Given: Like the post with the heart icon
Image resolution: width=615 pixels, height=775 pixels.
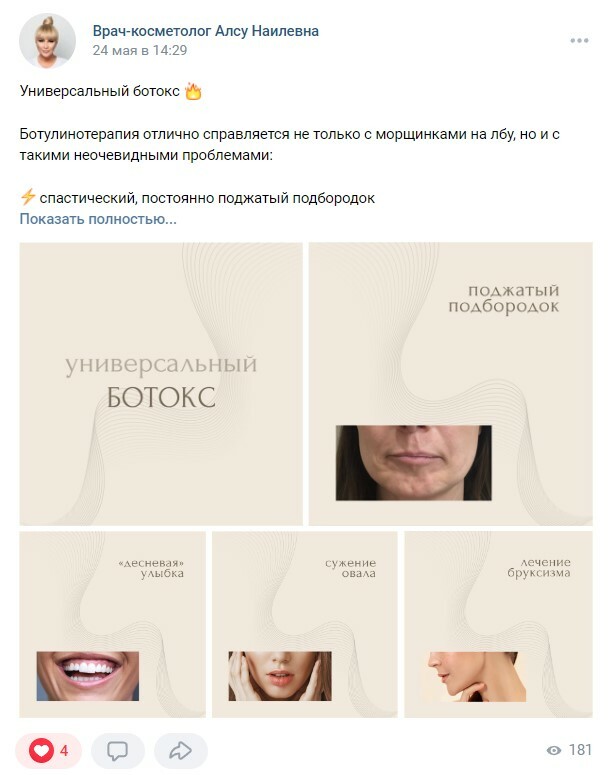Looking at the screenshot, I should (x=41, y=751).
